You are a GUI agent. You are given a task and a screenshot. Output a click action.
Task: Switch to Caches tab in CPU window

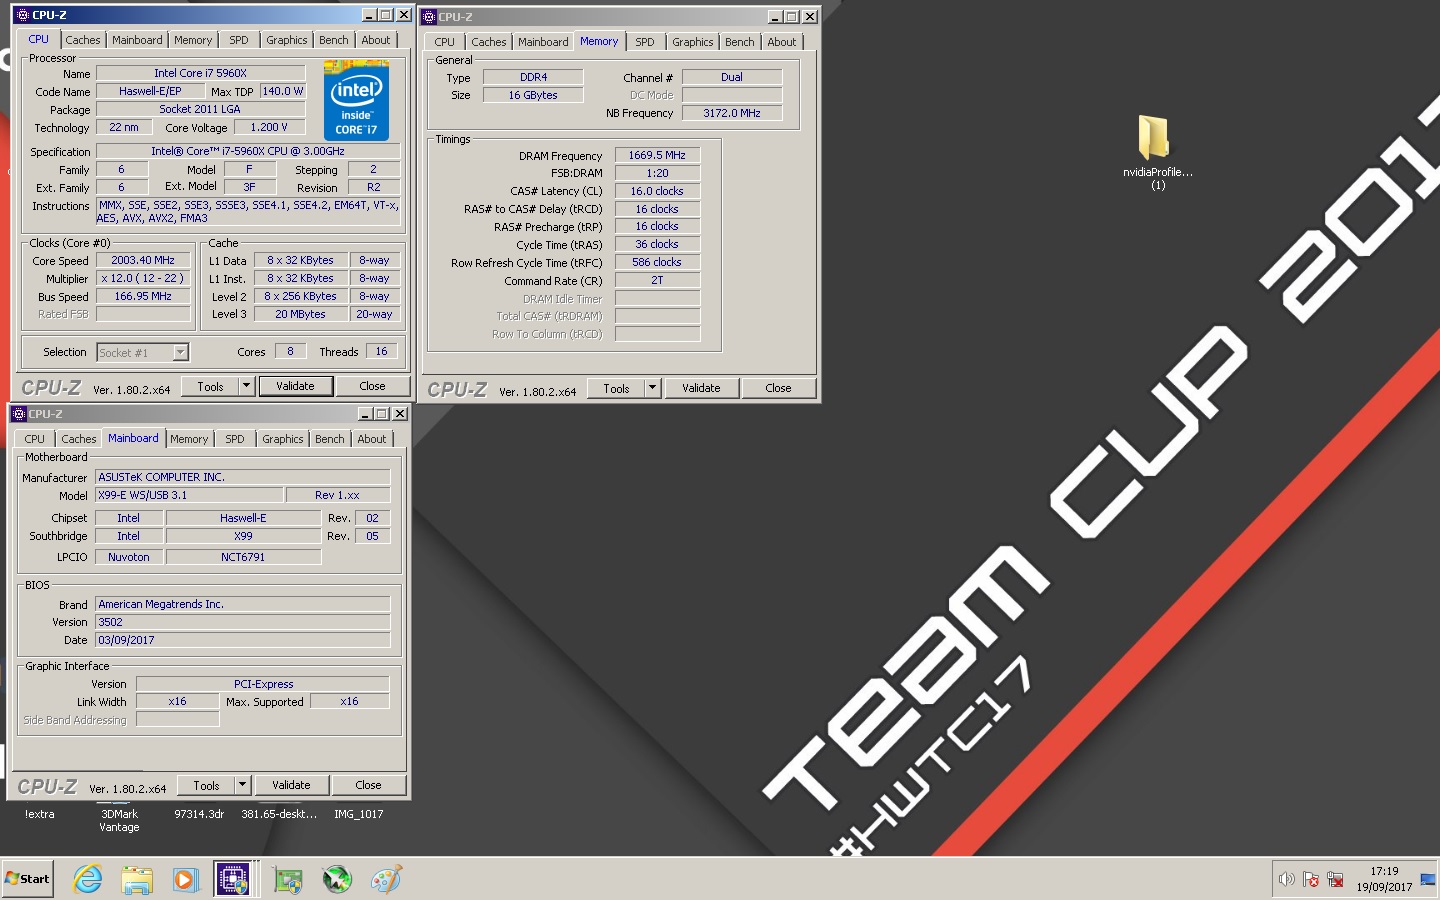(x=83, y=40)
